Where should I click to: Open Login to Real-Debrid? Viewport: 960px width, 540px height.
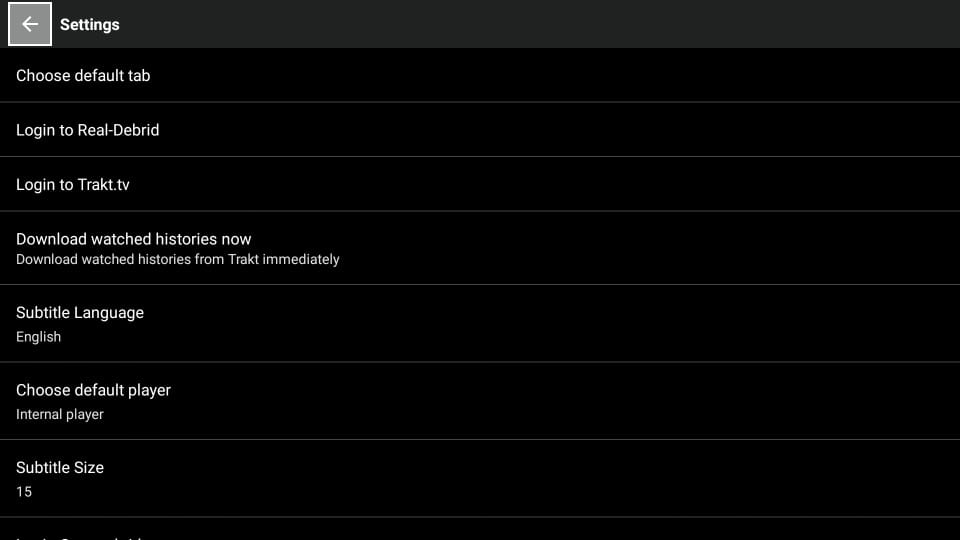pos(480,130)
